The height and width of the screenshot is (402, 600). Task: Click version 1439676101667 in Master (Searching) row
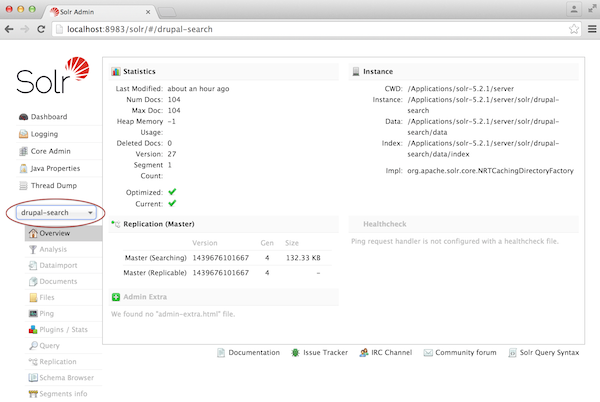tap(220, 258)
